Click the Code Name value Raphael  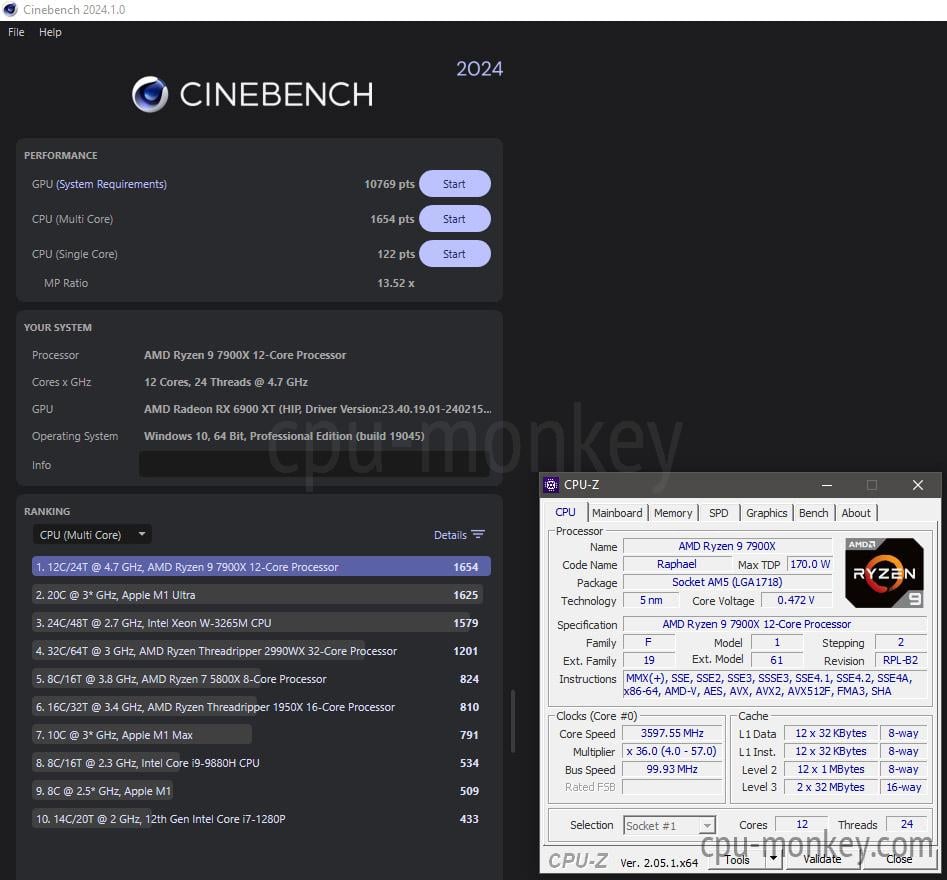tap(676, 564)
